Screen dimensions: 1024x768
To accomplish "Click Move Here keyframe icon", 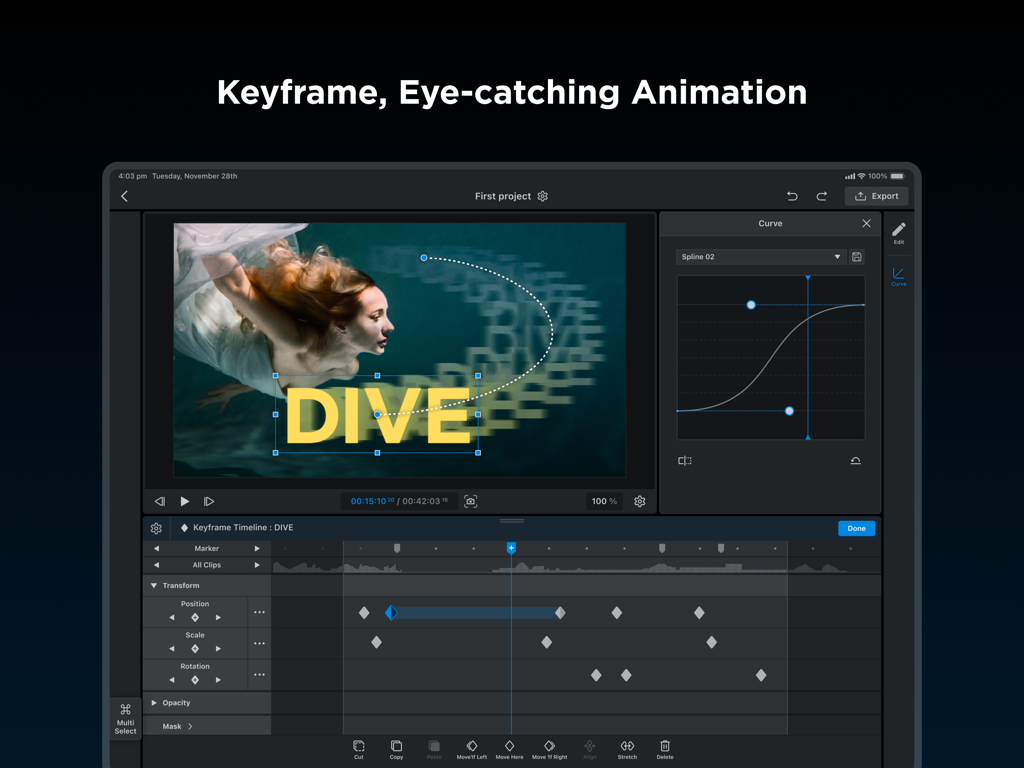I will (510, 748).
